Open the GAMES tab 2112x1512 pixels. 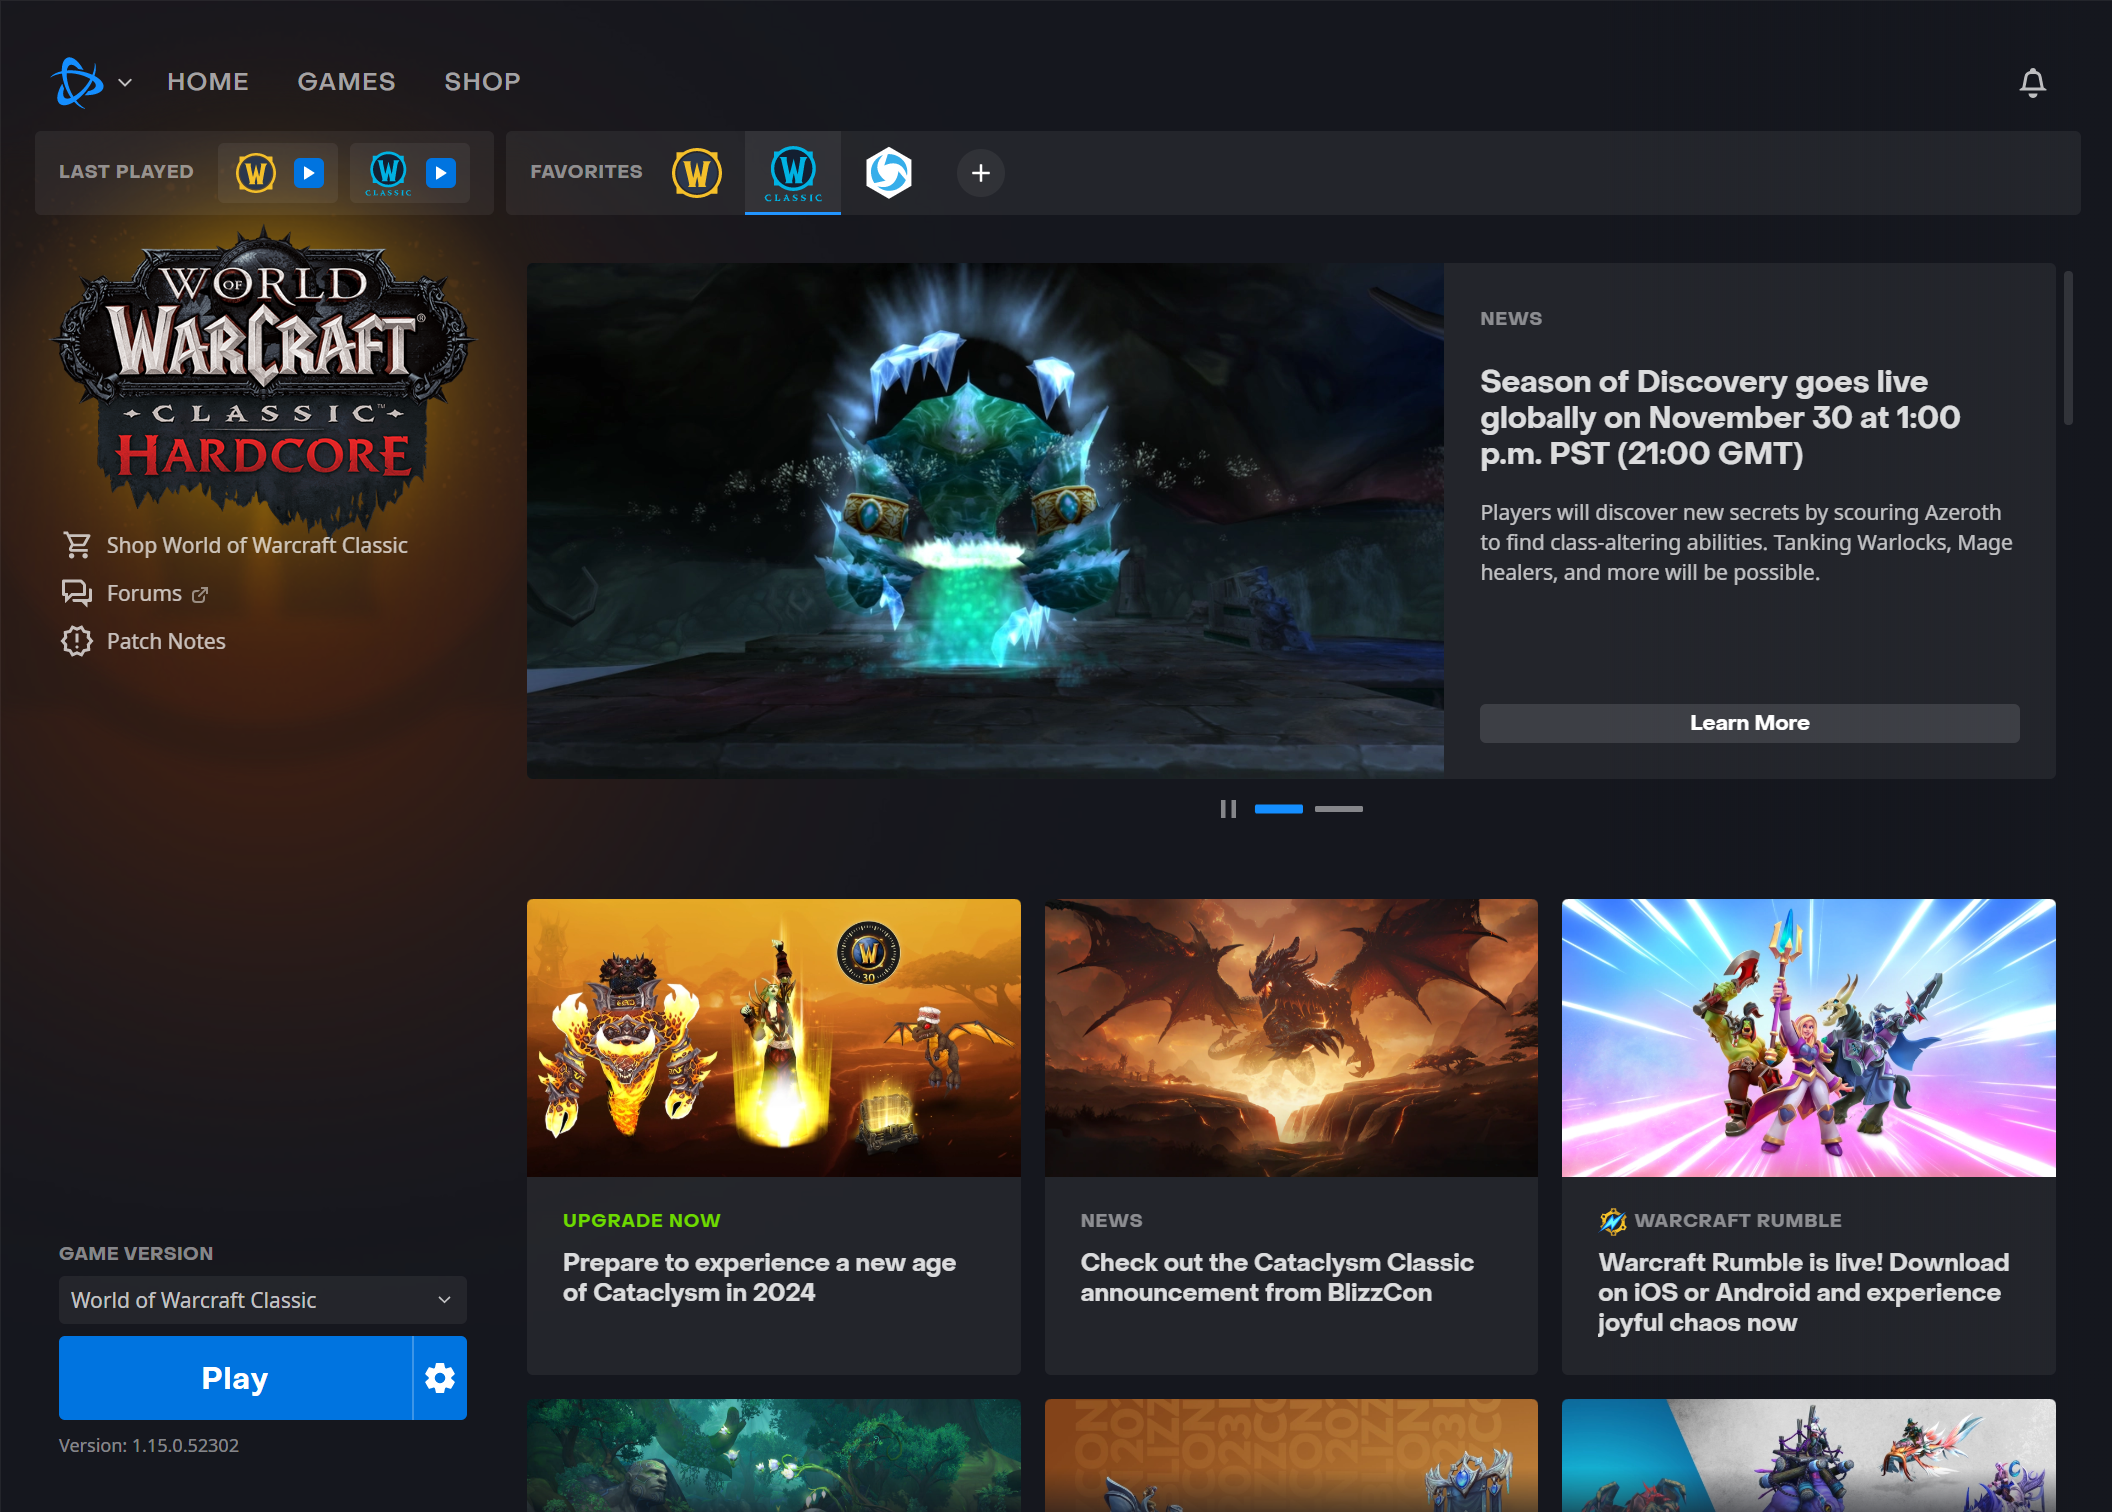point(346,82)
